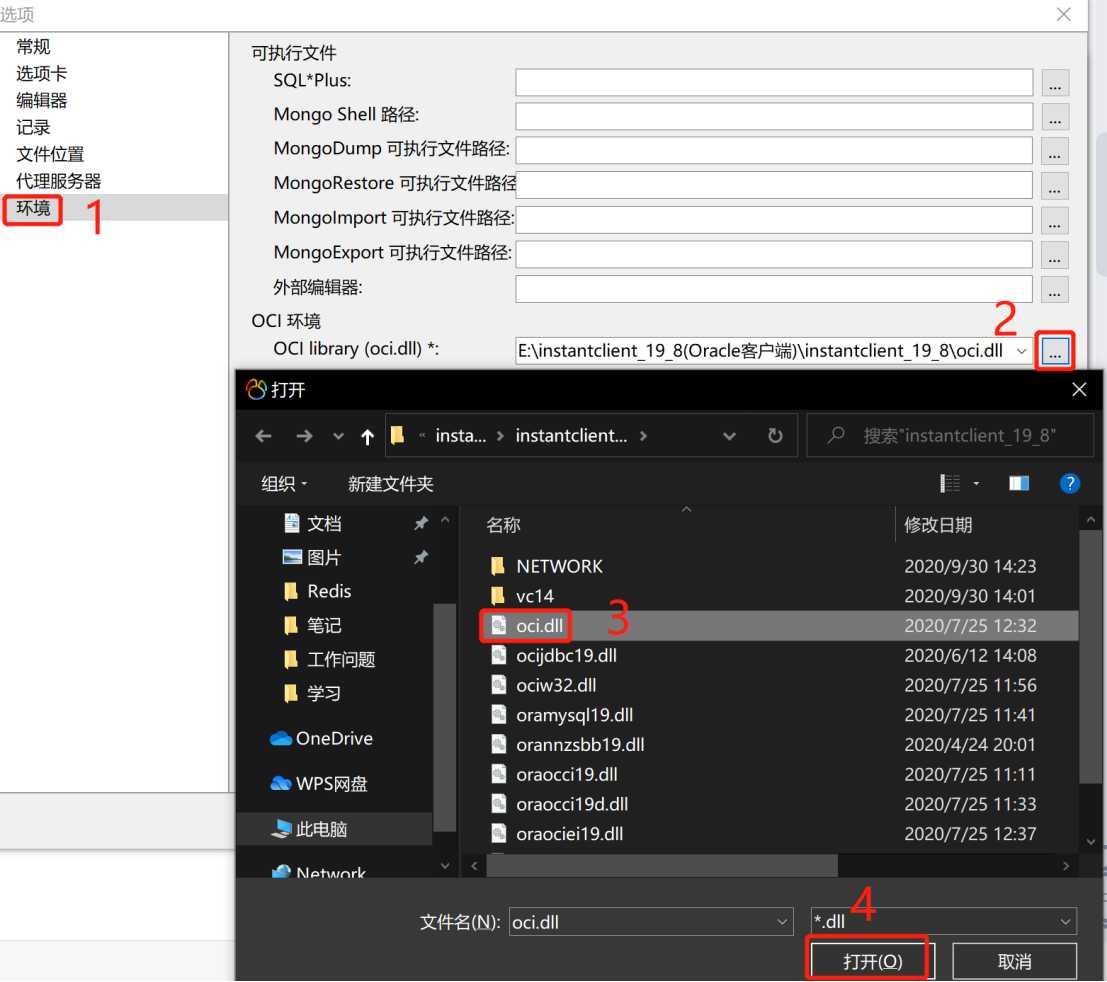
Task: Browse for MongoExport executable path
Action: [x=1055, y=256]
